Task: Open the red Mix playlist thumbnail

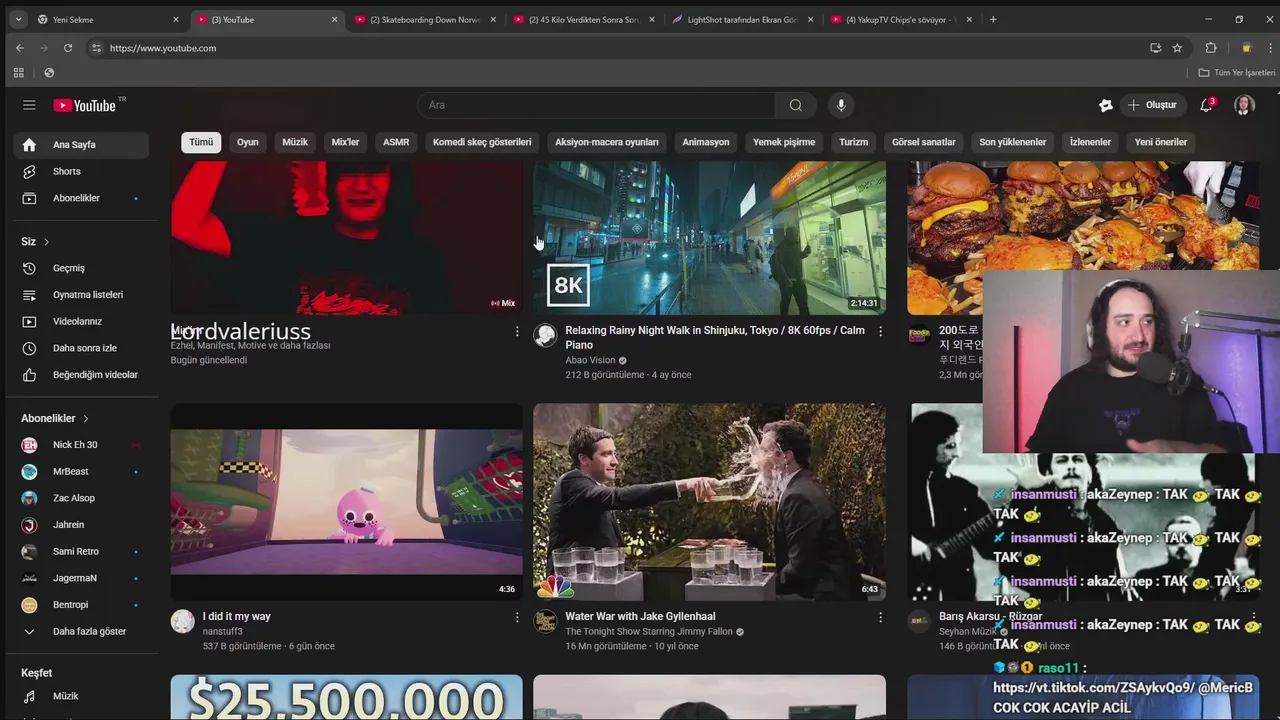Action: tap(346, 238)
